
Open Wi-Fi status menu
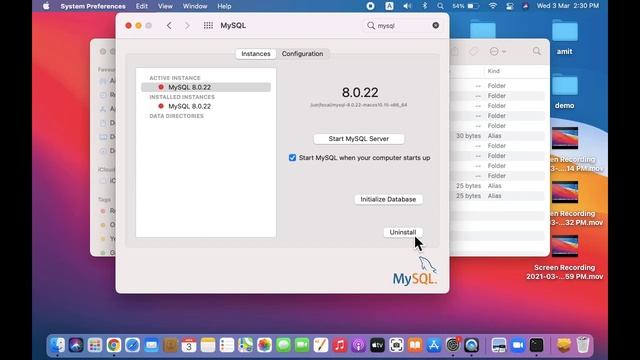493,6
